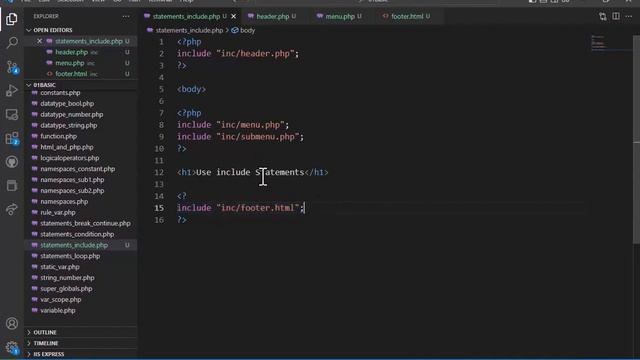Open the Manage gear icon
640x360 pixels.
point(12,347)
